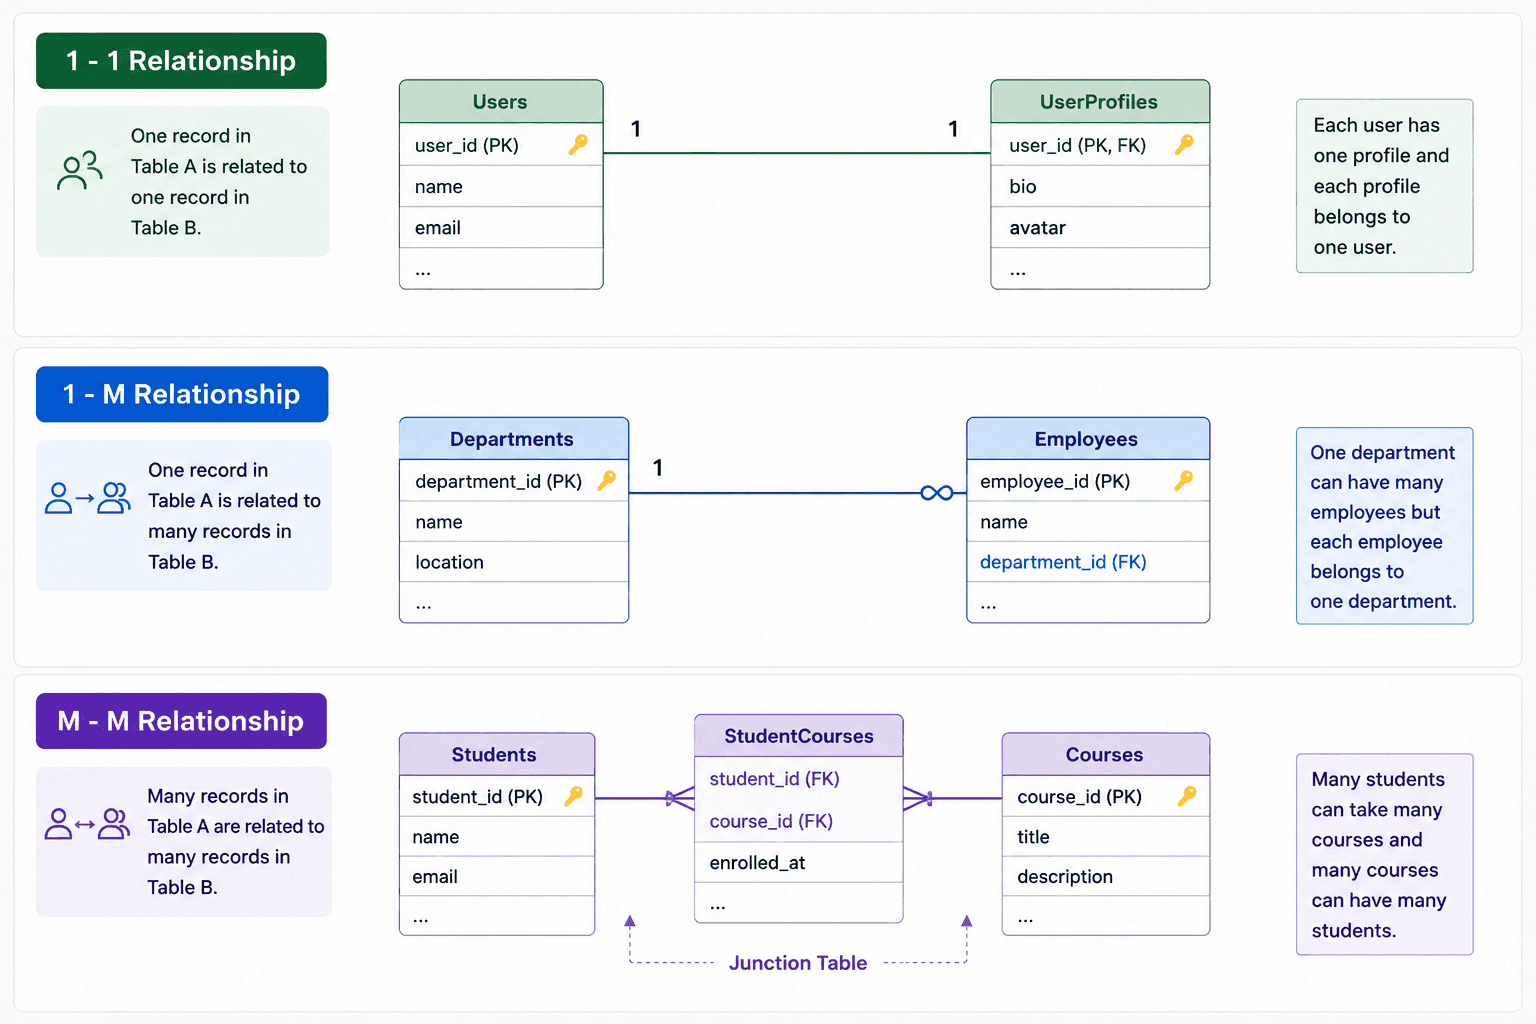Click the location row in Departments

[514, 562]
